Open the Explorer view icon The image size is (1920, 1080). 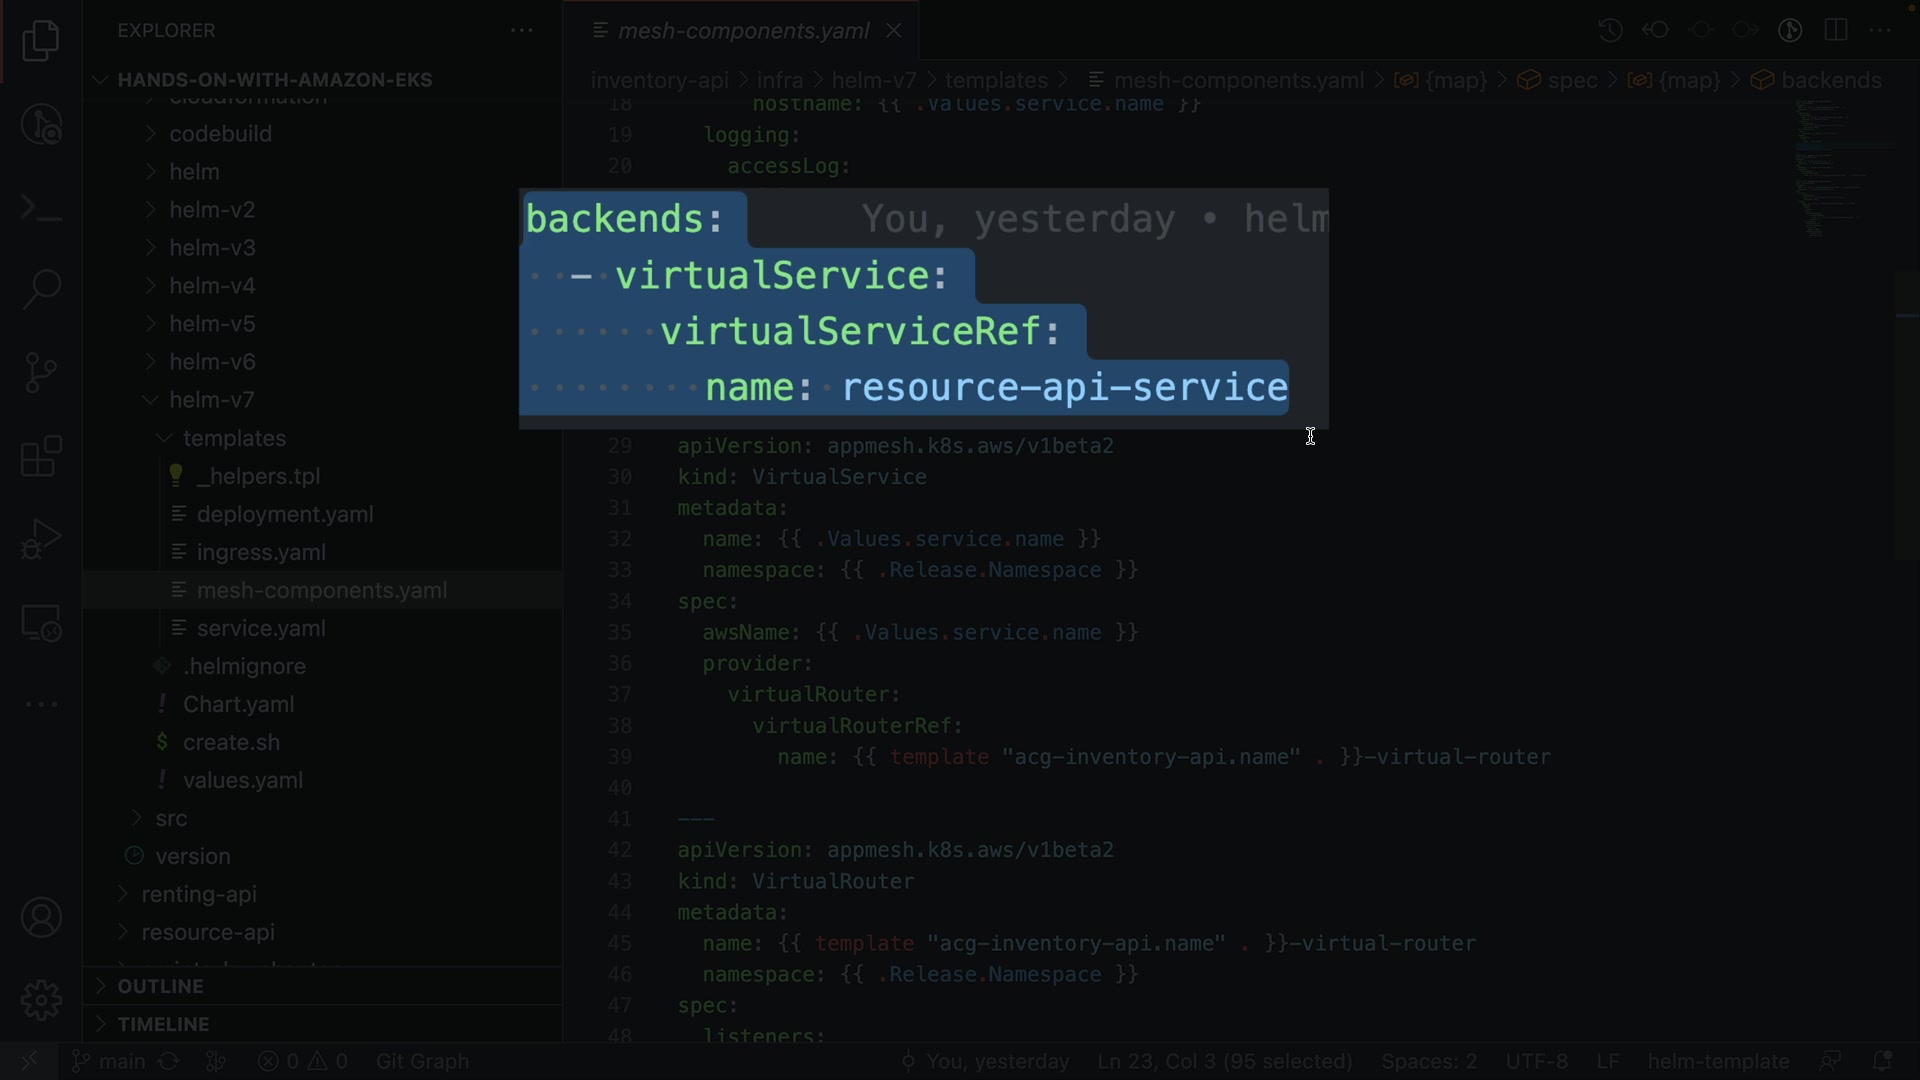pos(41,41)
